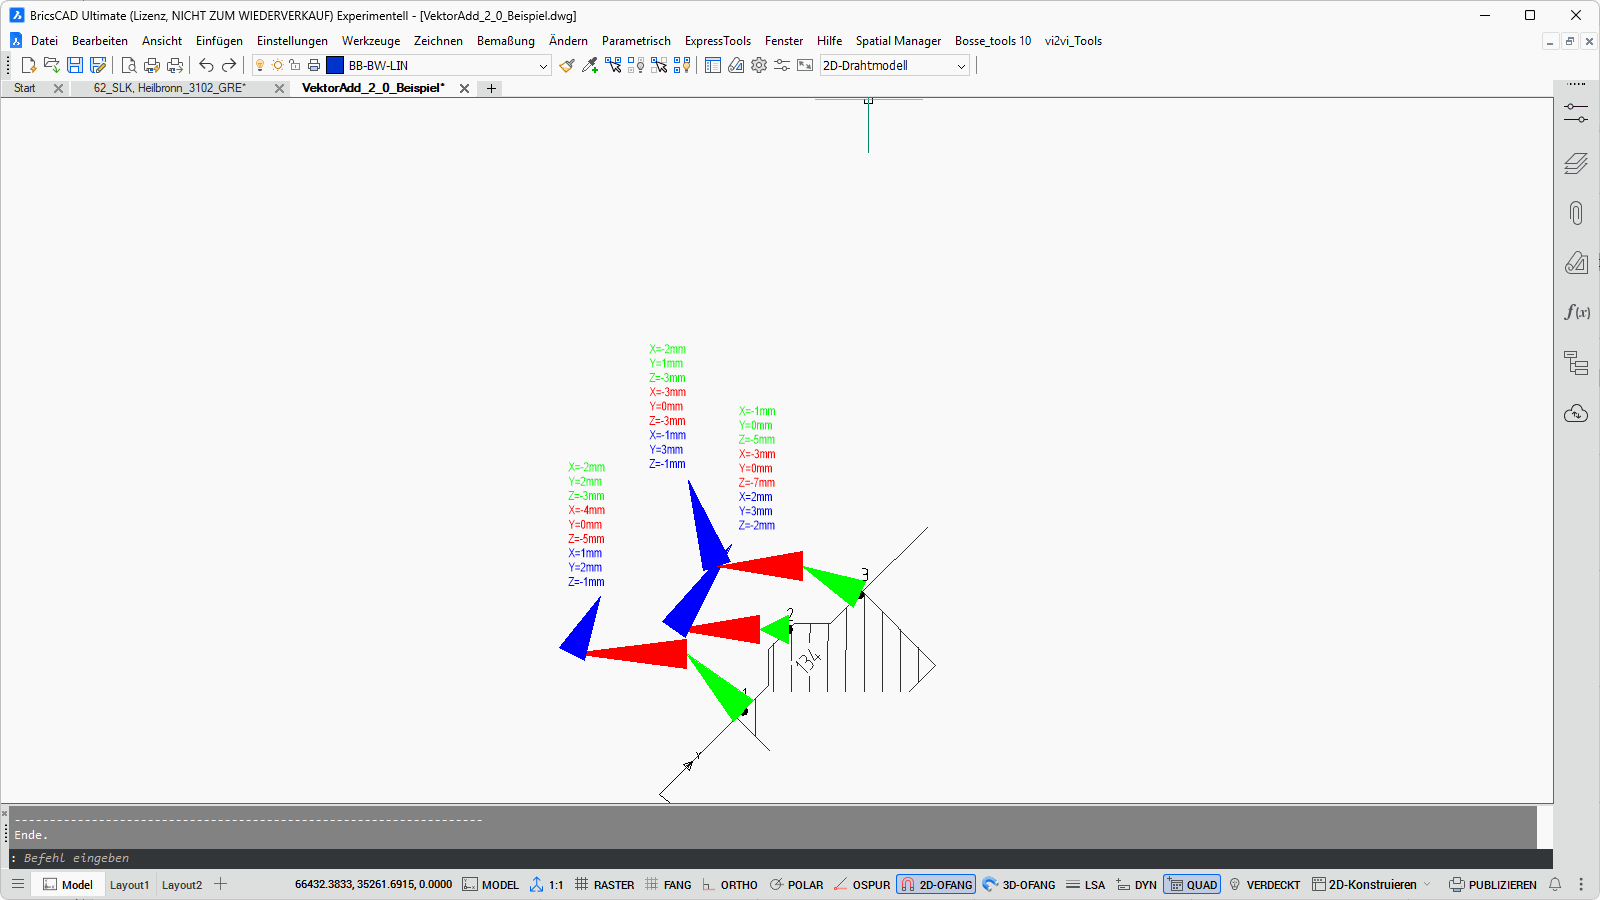The width and height of the screenshot is (1600, 900).
Task: Open the Parameters f(x) panel
Action: [1576, 312]
